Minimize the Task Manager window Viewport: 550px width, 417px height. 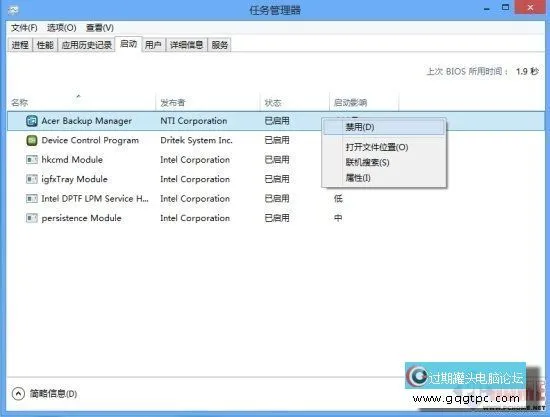pos(487,8)
